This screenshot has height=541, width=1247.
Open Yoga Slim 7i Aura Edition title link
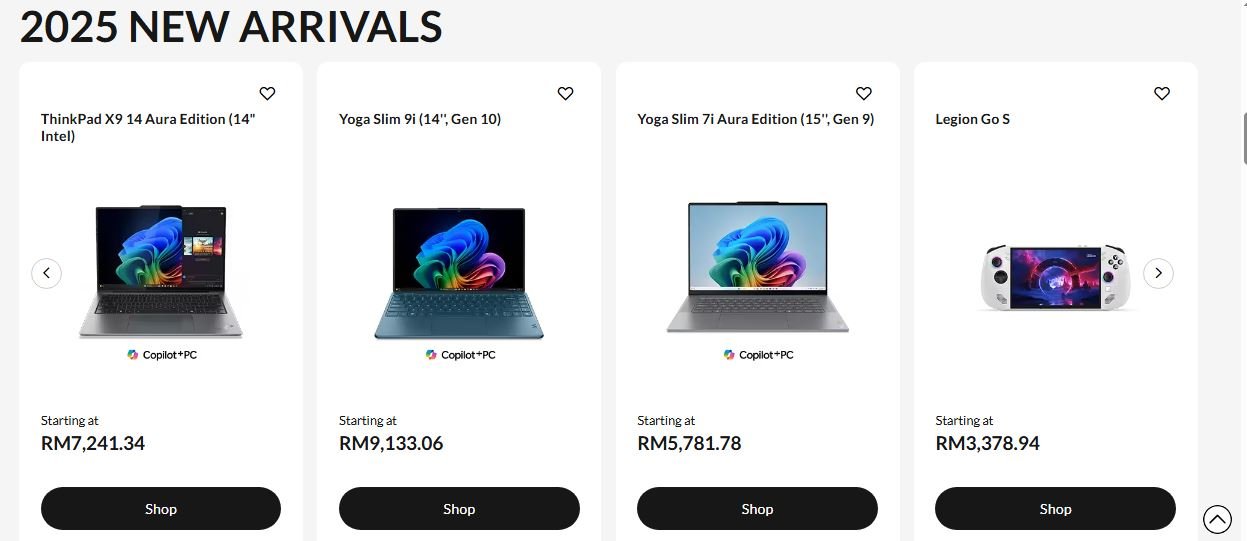click(756, 119)
